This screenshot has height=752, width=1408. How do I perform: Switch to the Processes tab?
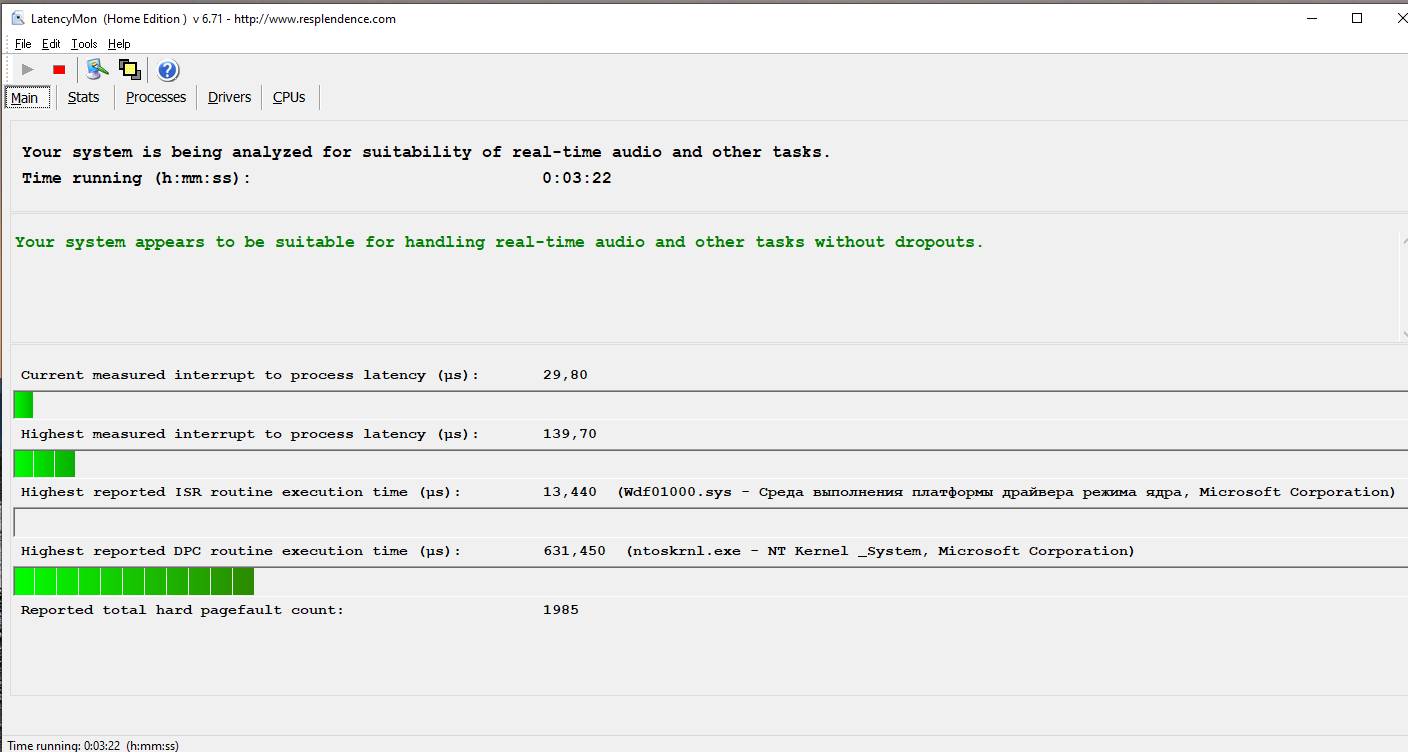(156, 97)
